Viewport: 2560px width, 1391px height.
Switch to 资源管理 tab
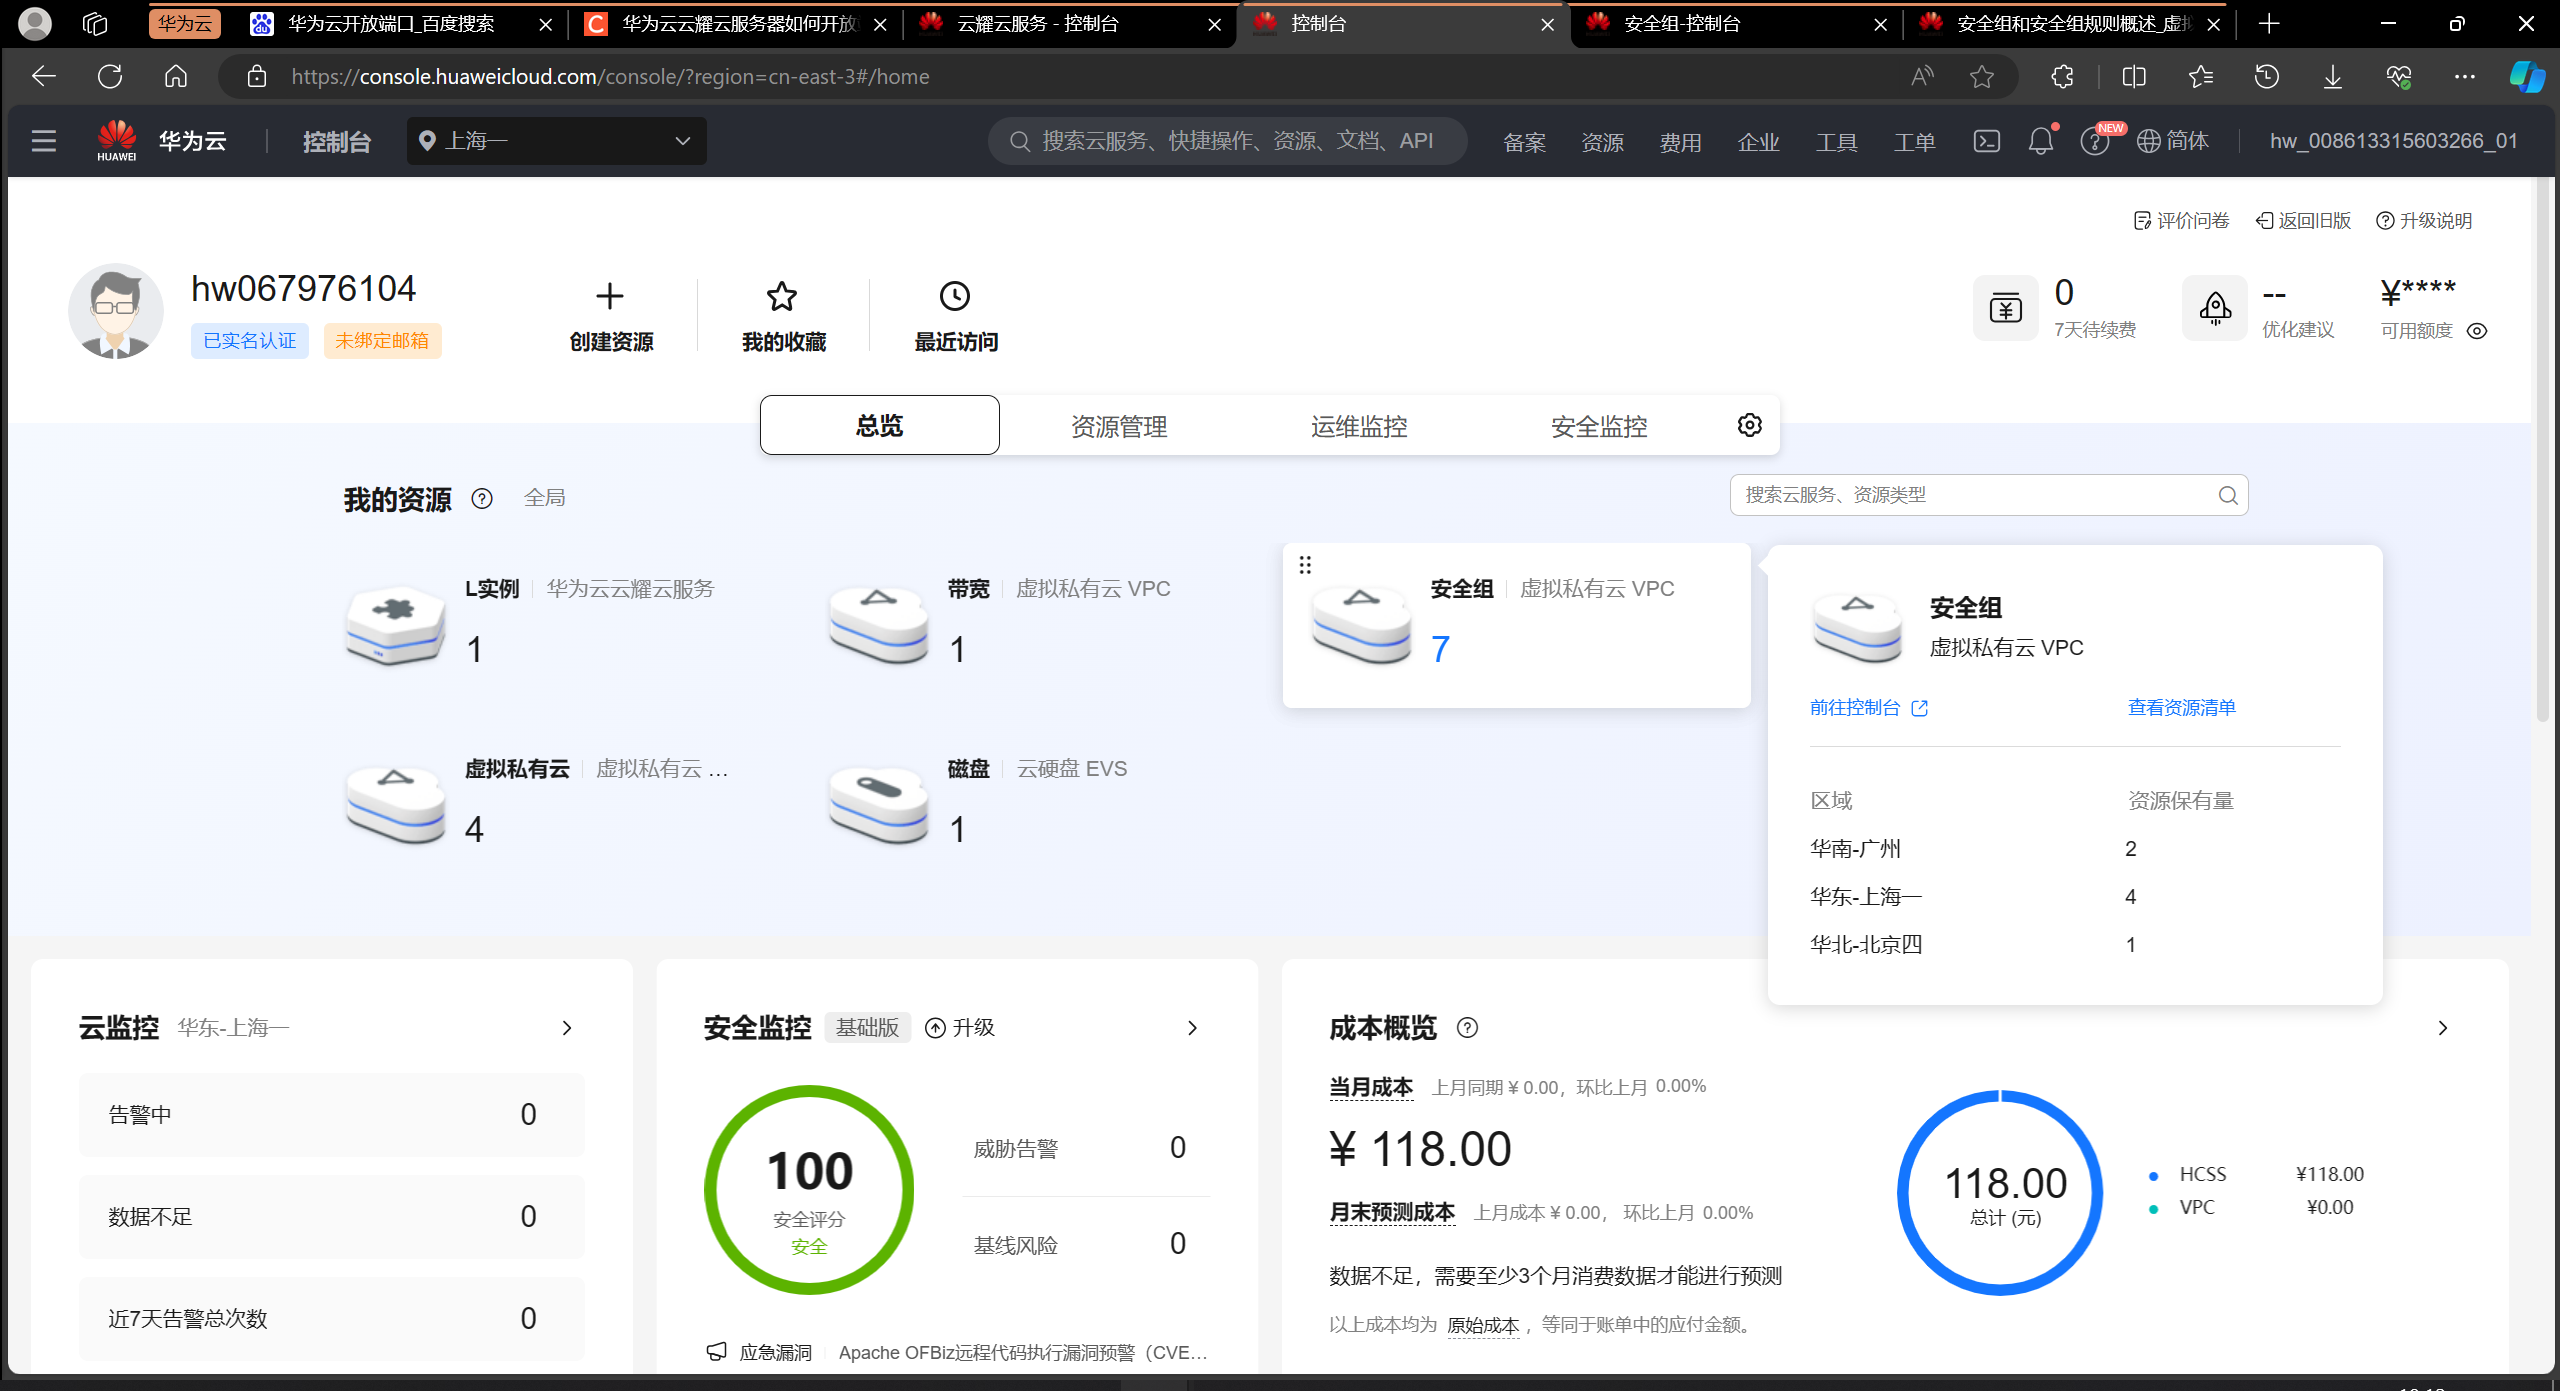pos(1119,426)
